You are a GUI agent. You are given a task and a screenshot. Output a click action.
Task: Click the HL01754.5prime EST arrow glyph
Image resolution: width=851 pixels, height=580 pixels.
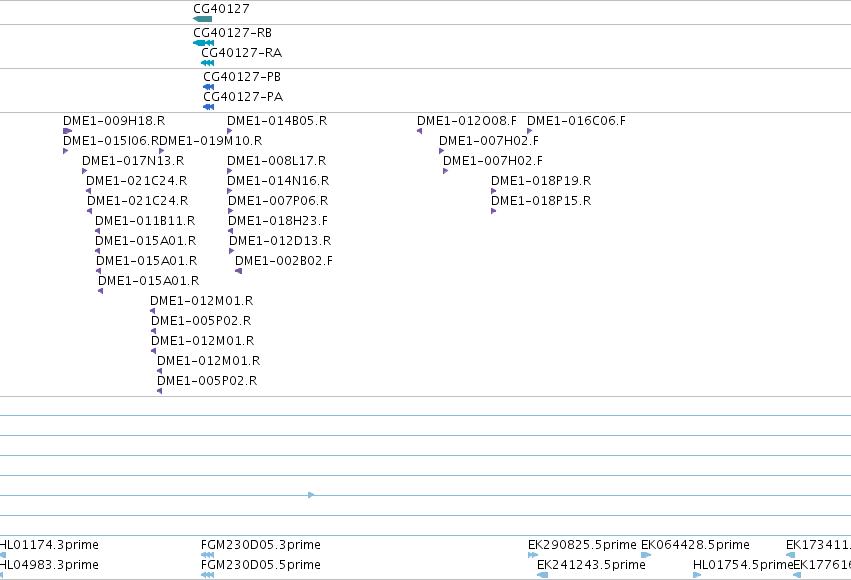point(697,575)
